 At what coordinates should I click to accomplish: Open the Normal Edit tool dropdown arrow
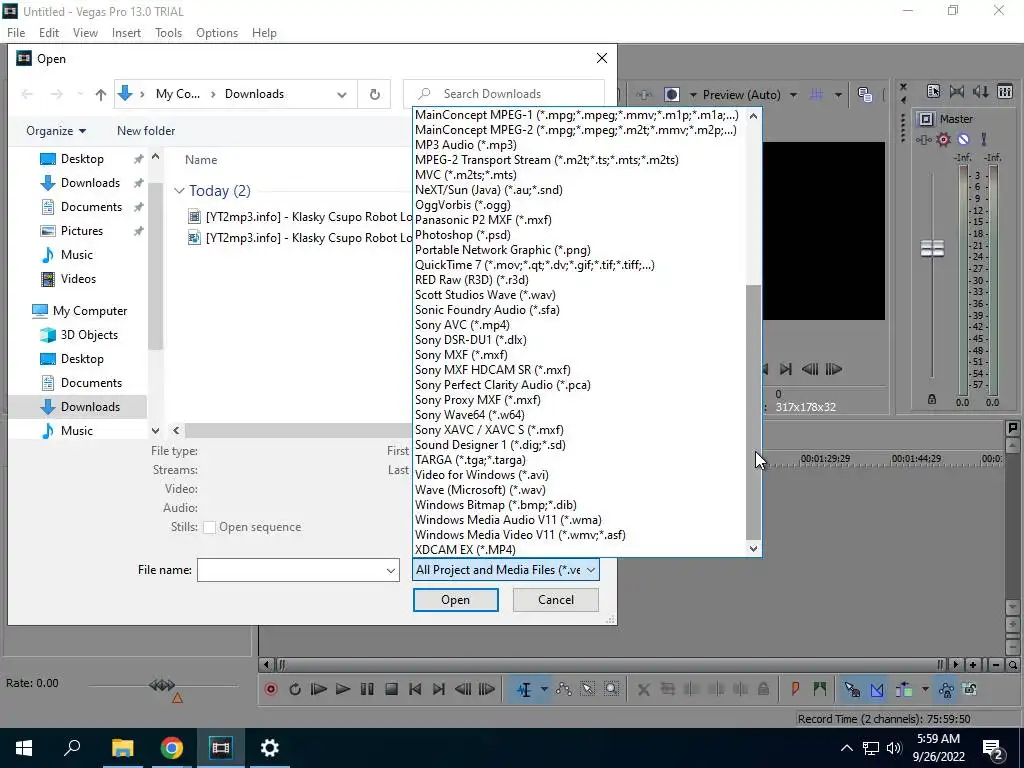(543, 689)
